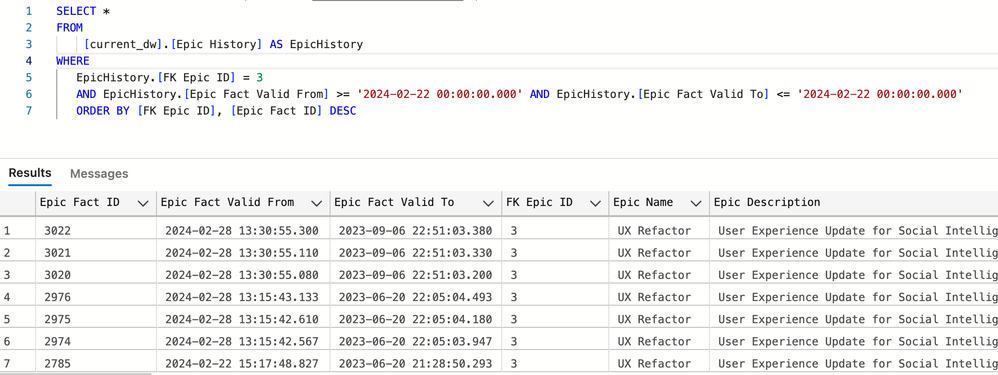This screenshot has height=375, width=998.
Task: Click Epic Description cell in row 2785
Action: (x=854, y=364)
